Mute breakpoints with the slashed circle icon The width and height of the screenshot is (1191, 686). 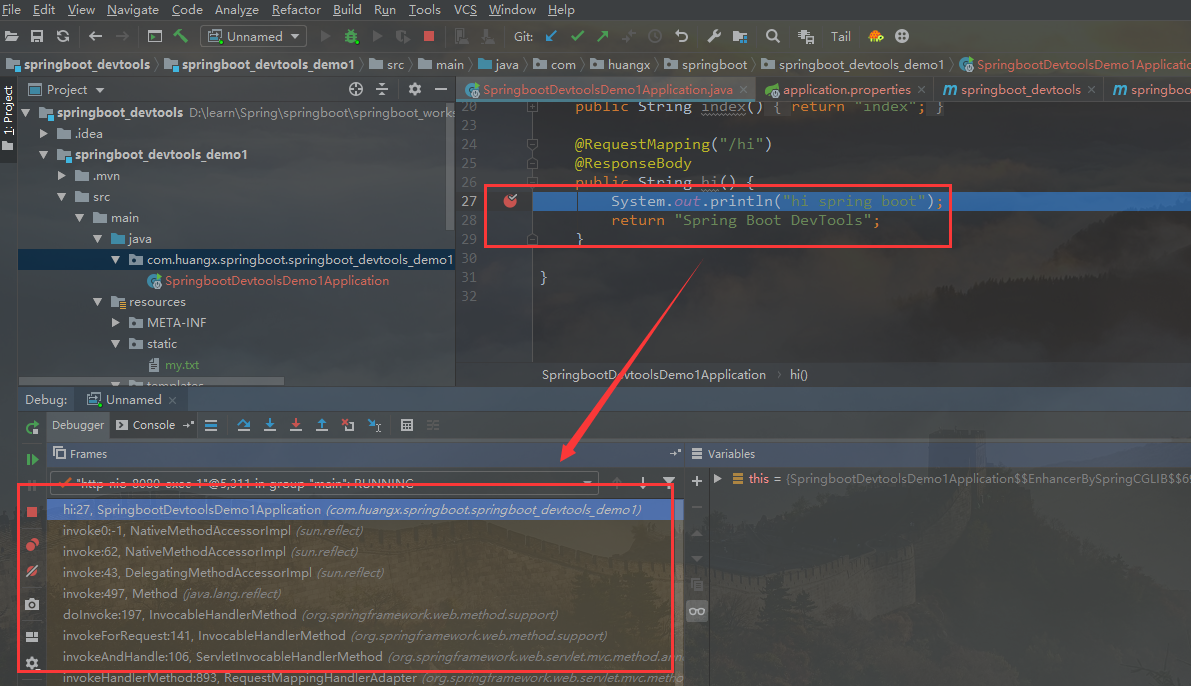[x=32, y=571]
